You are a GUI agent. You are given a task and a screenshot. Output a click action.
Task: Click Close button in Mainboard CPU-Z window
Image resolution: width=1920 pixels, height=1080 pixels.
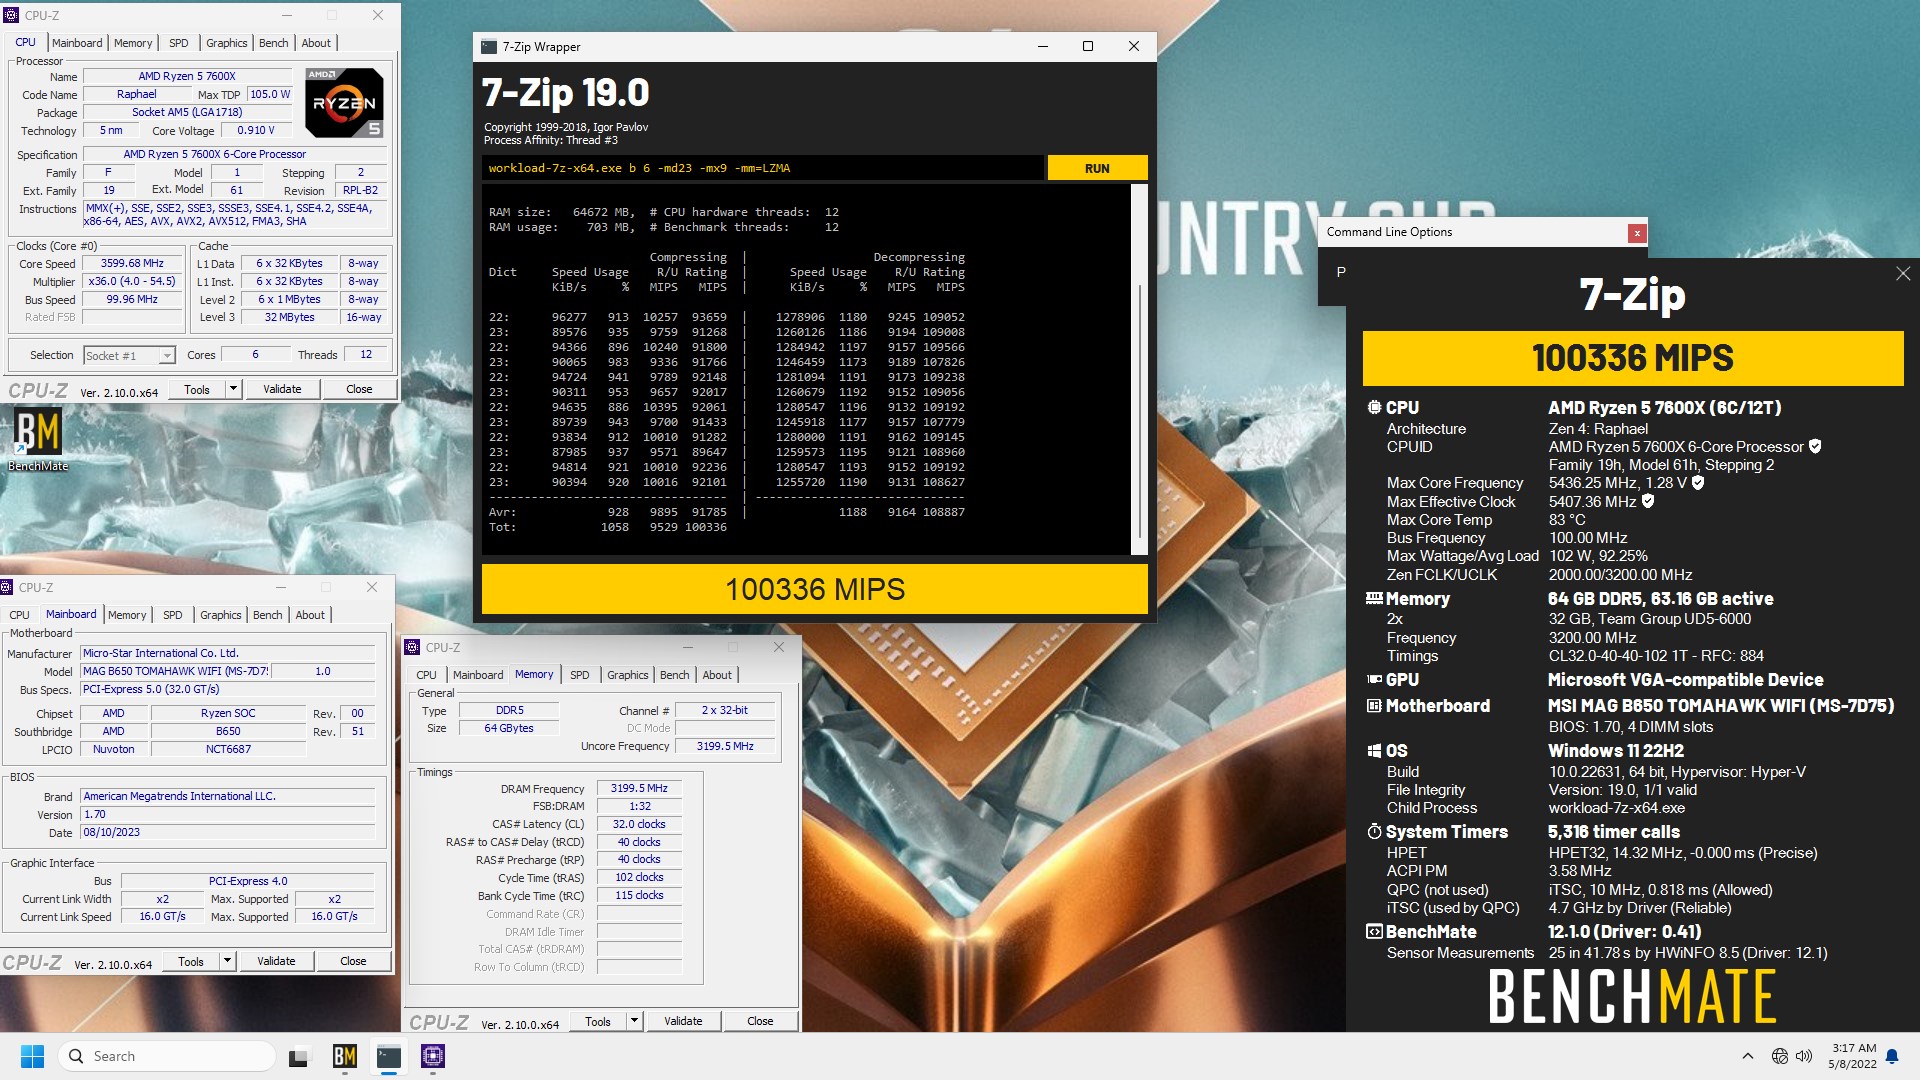pyautogui.click(x=353, y=961)
